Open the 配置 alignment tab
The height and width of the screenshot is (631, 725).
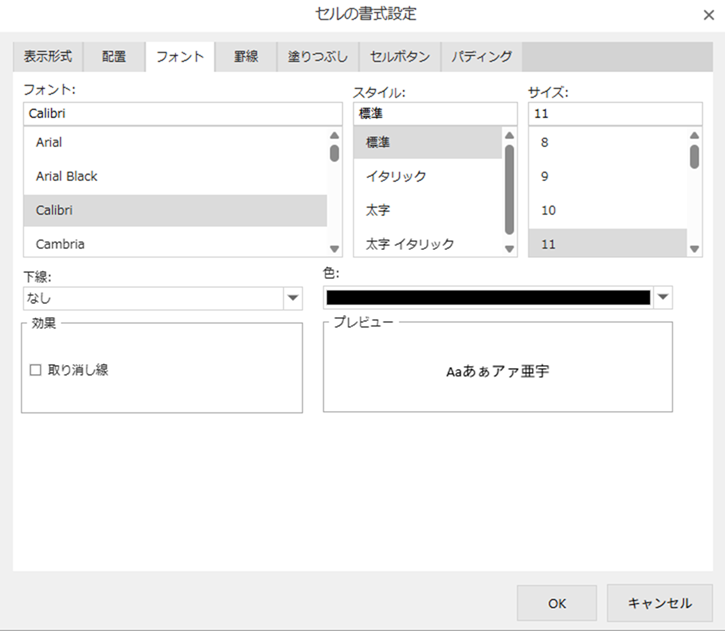(114, 57)
